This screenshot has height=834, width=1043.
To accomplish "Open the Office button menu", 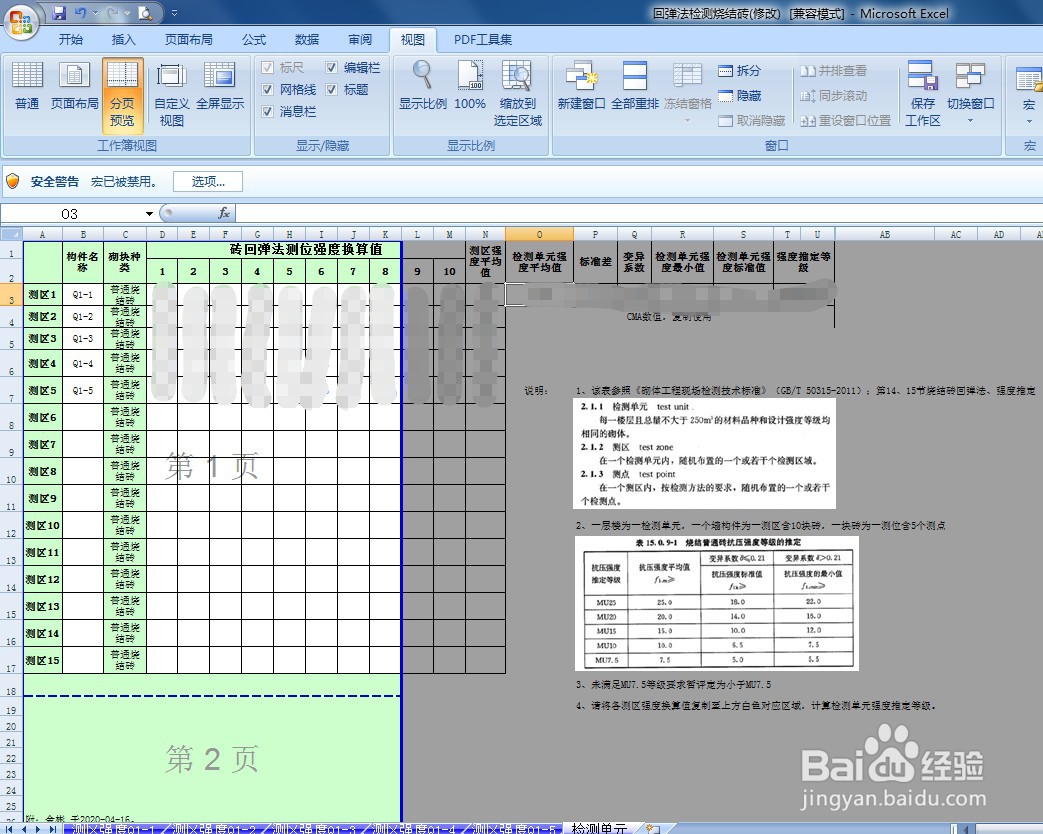I will pos(21,22).
